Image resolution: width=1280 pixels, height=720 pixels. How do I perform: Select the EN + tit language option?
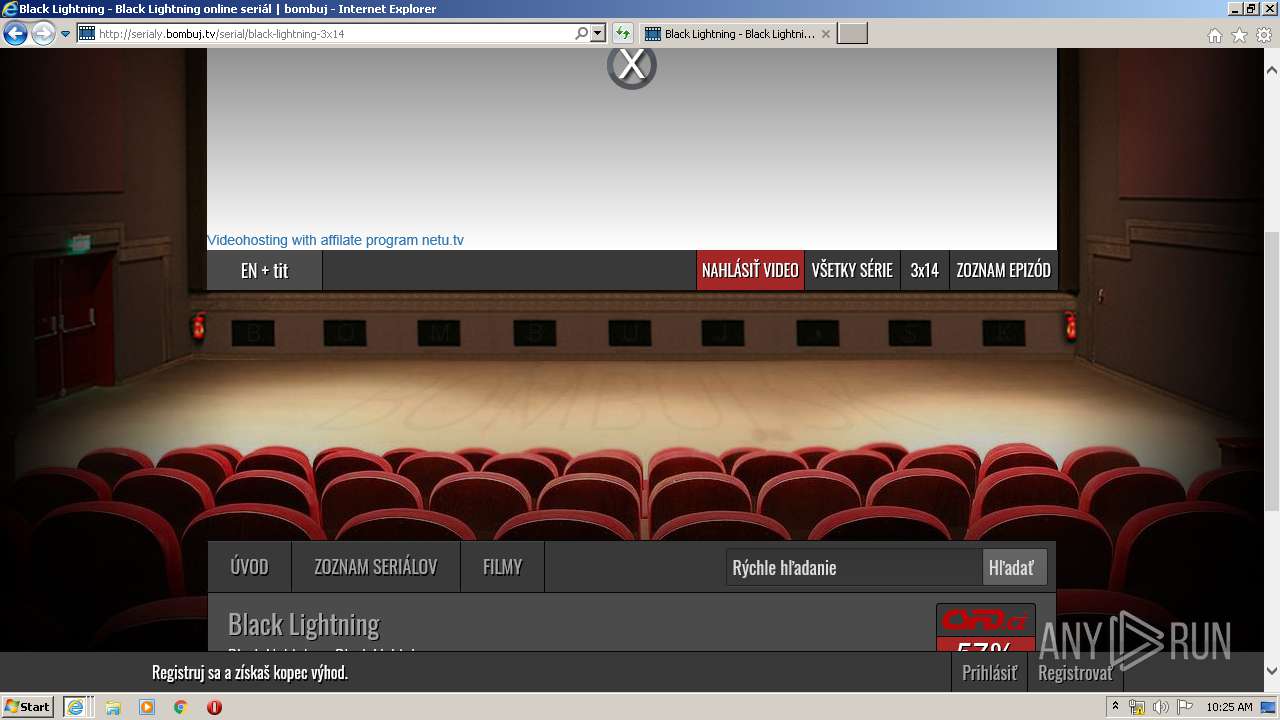265,270
